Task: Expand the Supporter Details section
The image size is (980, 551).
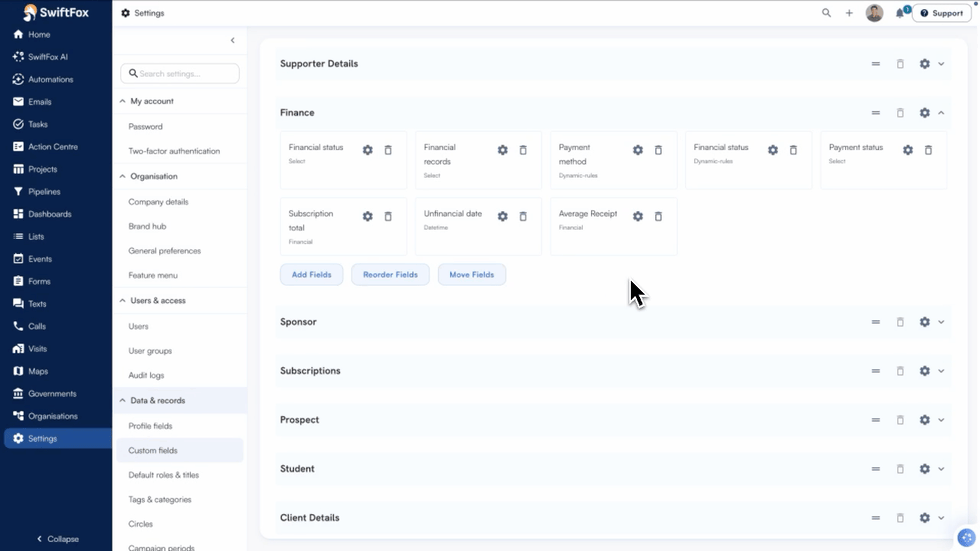Action: pyautogui.click(x=941, y=64)
